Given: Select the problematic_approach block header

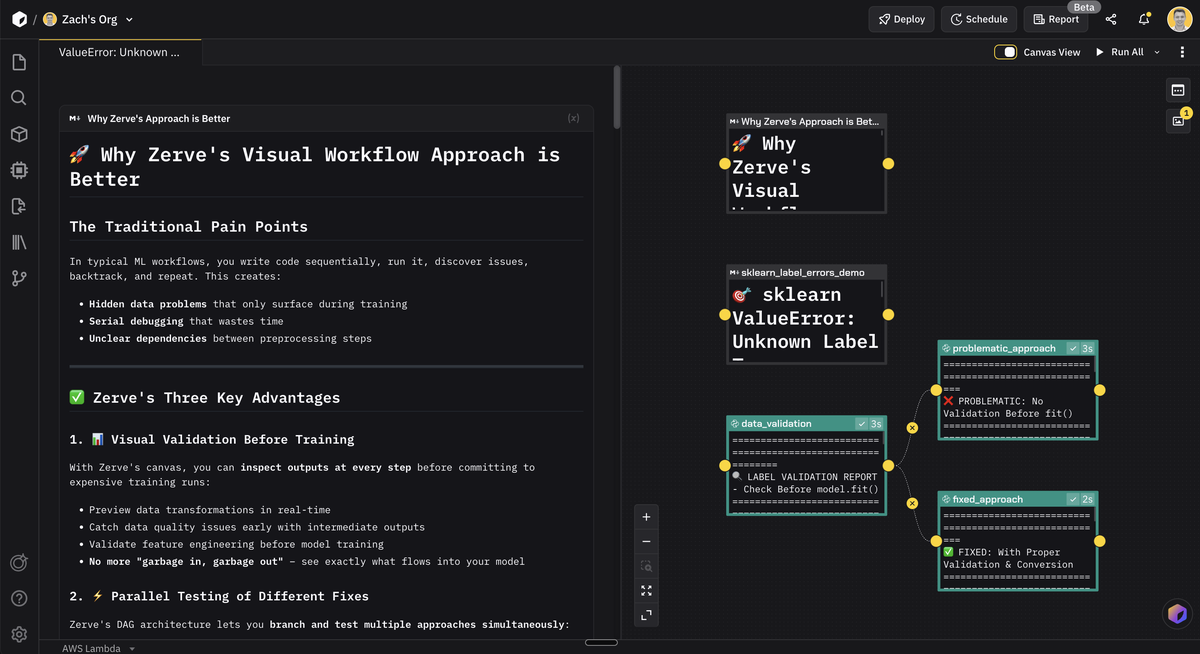Looking at the screenshot, I should tap(1018, 348).
